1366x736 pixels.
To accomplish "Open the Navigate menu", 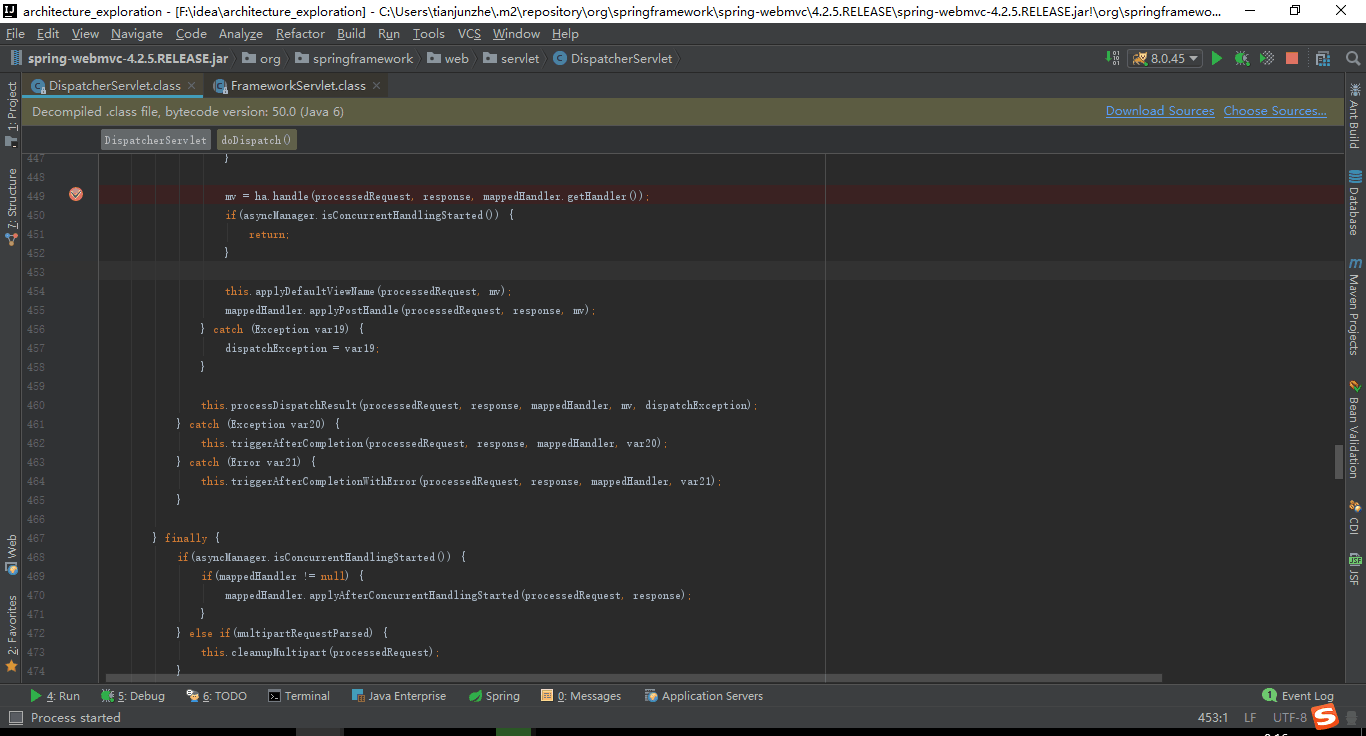I will coord(136,33).
